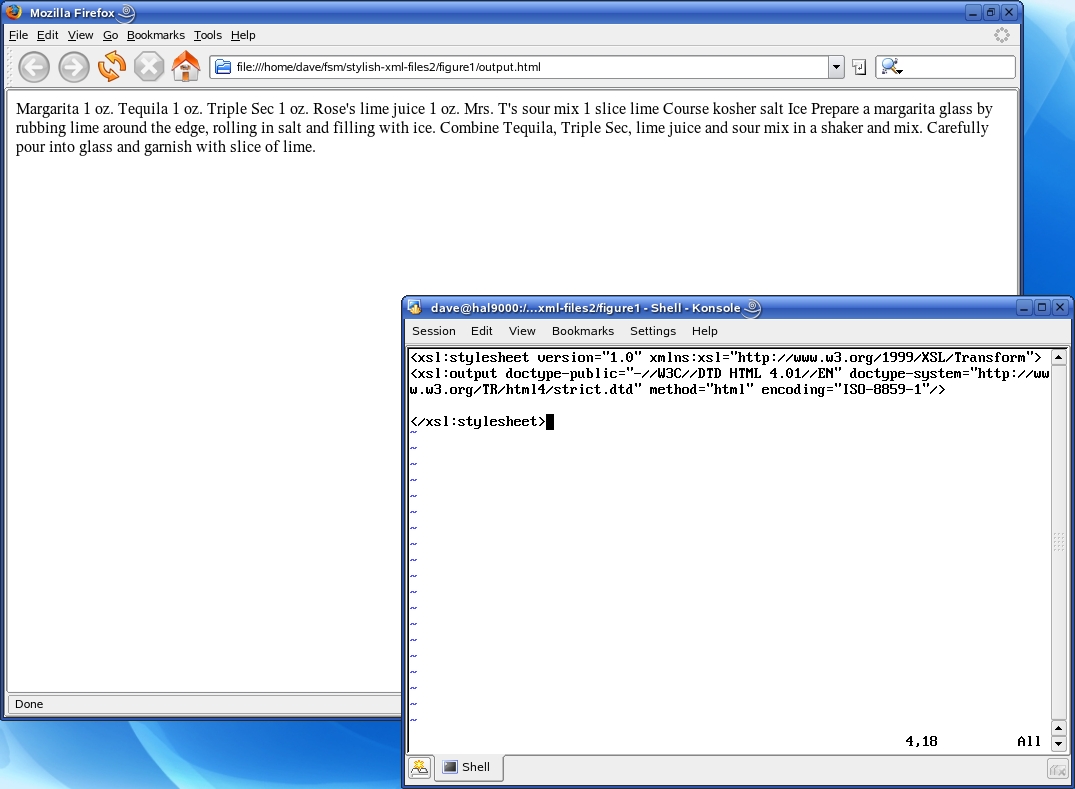Image resolution: width=1075 pixels, height=789 pixels.
Task: Click the Firefox logo in the title bar
Action: [x=14, y=12]
